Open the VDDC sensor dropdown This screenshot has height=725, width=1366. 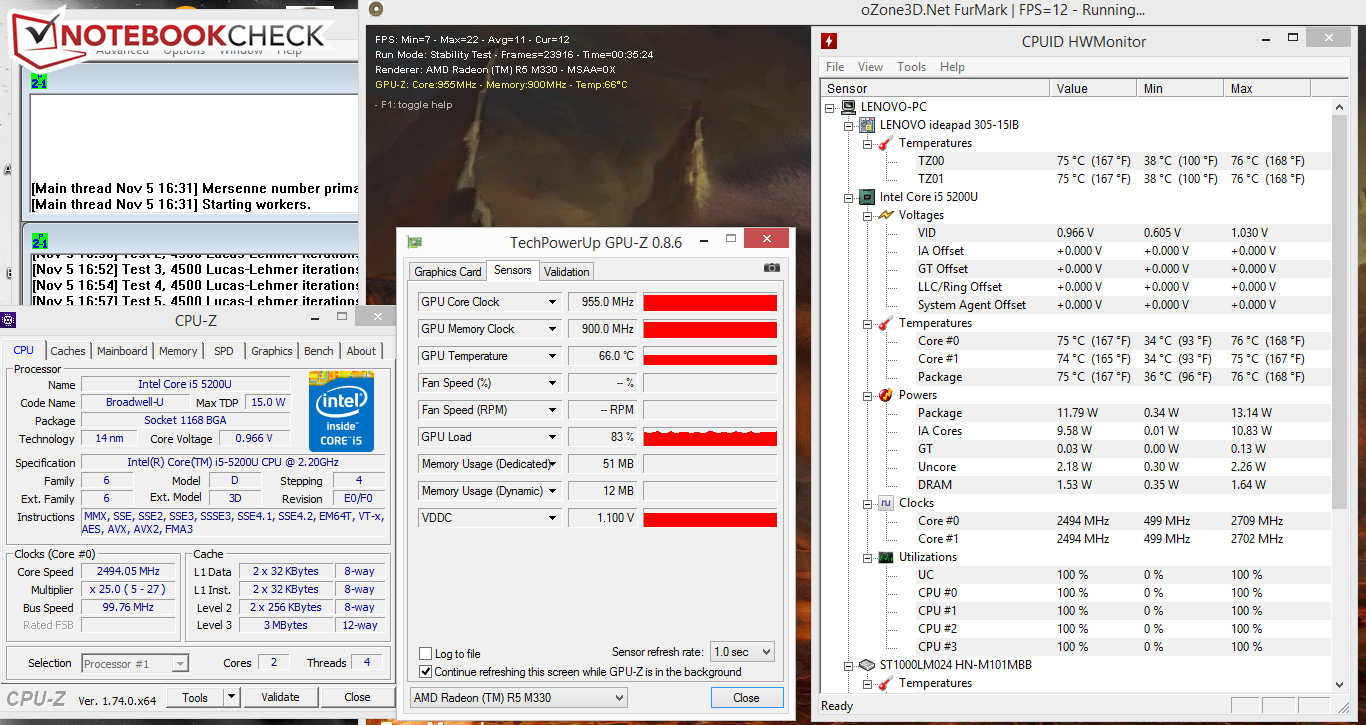click(x=551, y=518)
